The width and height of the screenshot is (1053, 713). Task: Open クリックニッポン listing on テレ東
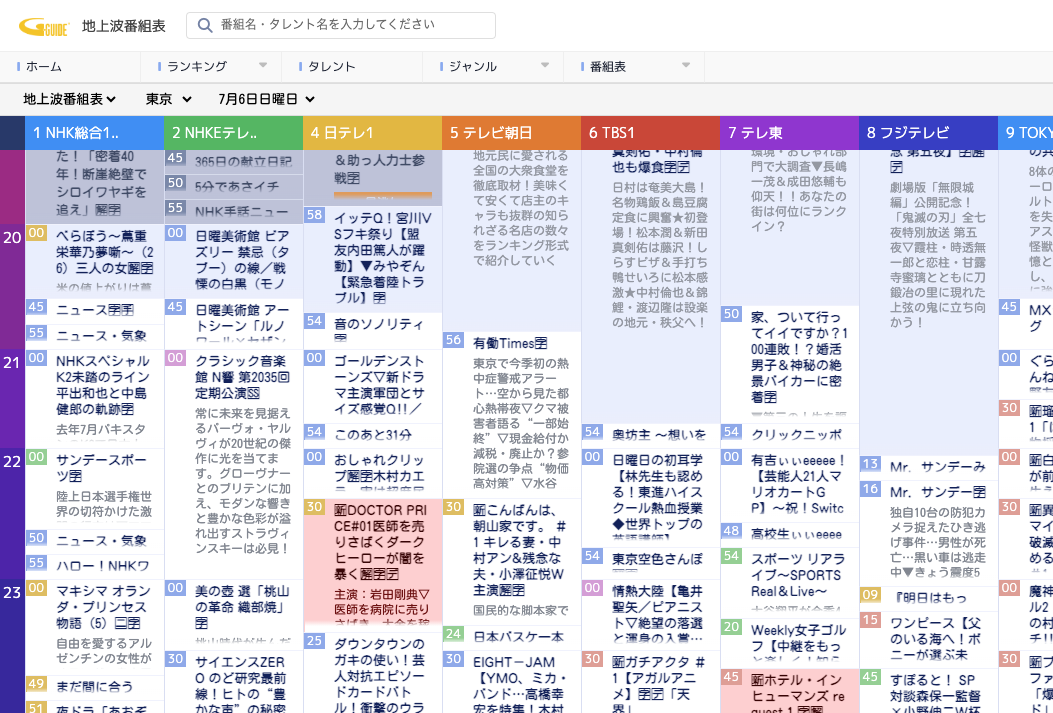(x=790, y=434)
